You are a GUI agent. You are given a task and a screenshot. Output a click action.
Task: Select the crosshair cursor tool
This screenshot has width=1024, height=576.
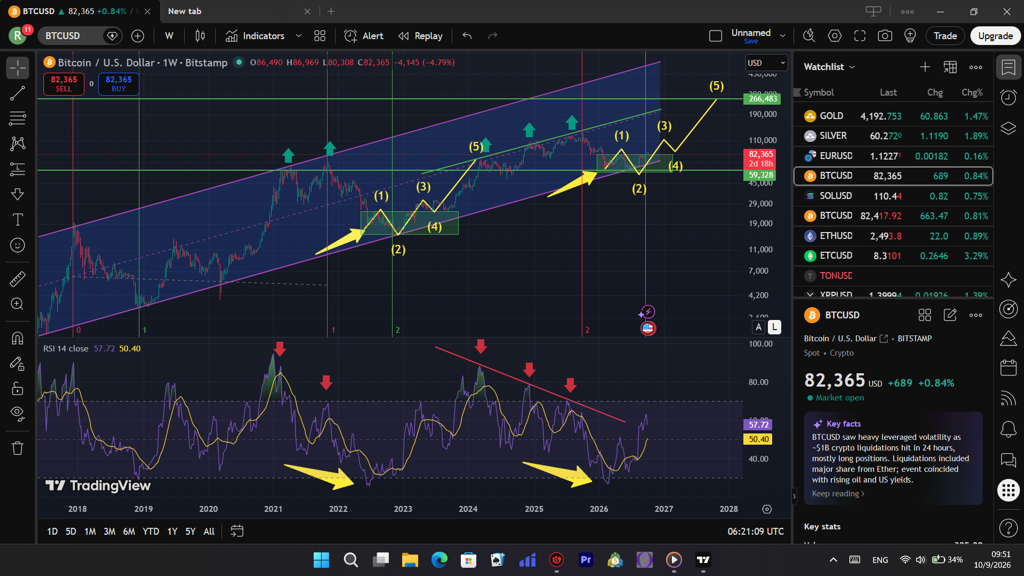point(18,67)
